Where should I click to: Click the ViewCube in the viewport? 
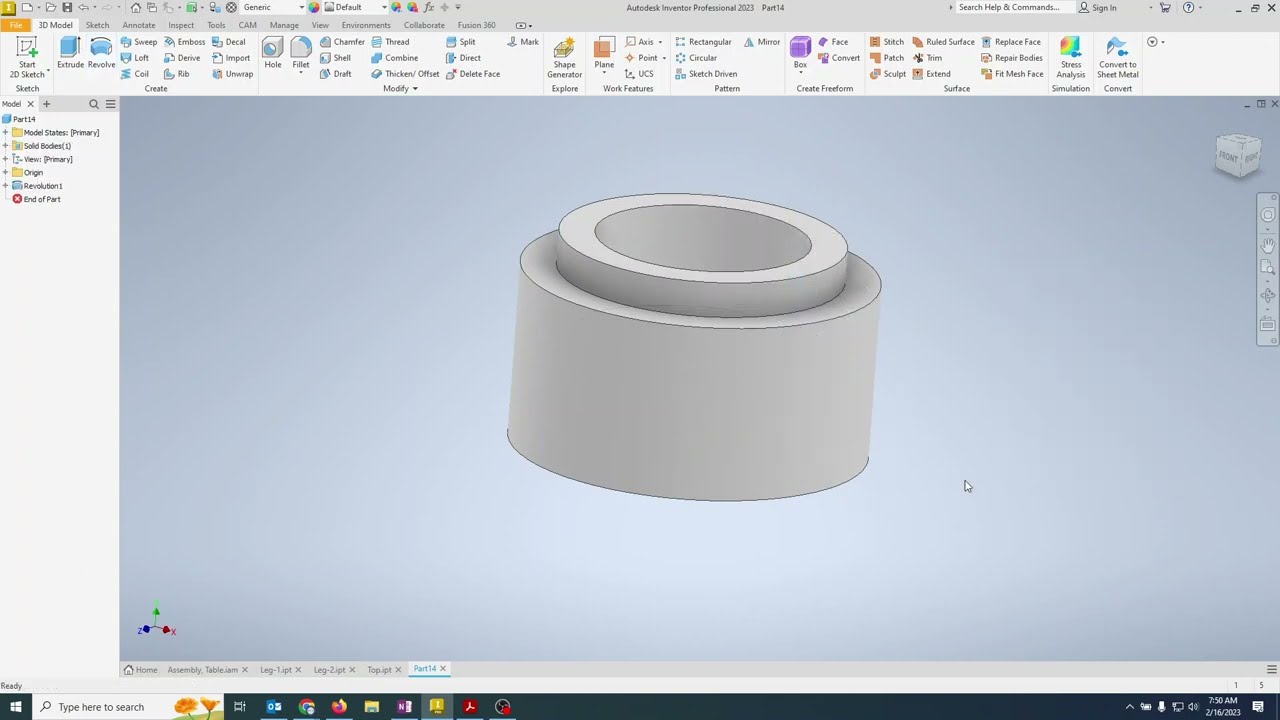[x=1238, y=157]
